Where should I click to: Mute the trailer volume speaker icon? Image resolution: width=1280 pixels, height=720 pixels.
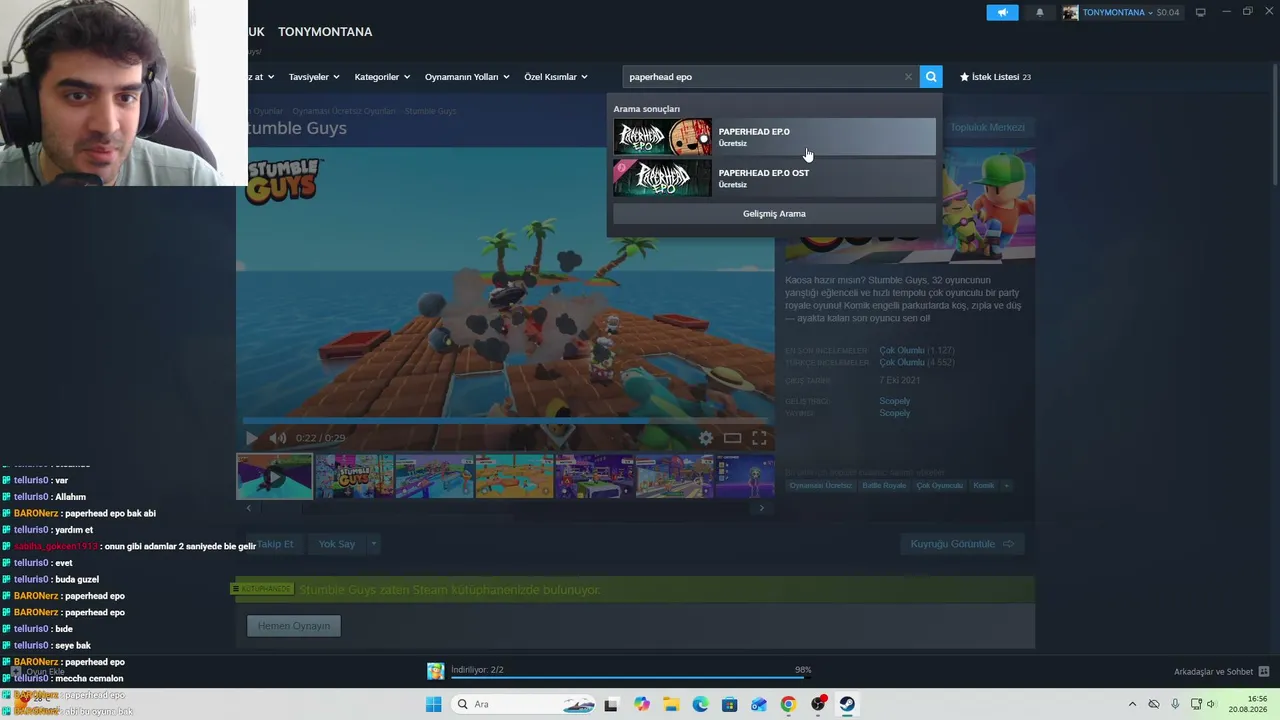pyautogui.click(x=278, y=438)
